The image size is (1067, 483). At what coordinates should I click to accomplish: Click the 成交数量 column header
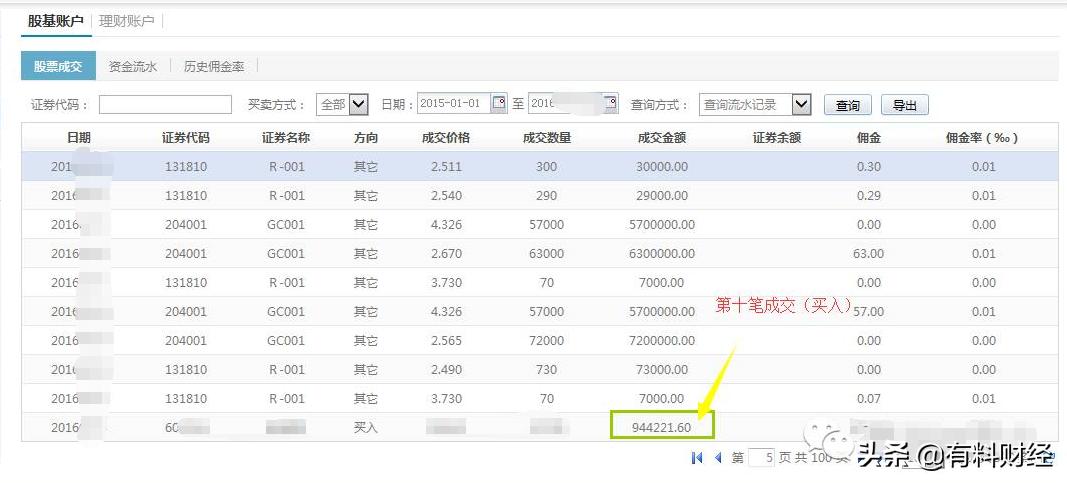[x=546, y=137]
